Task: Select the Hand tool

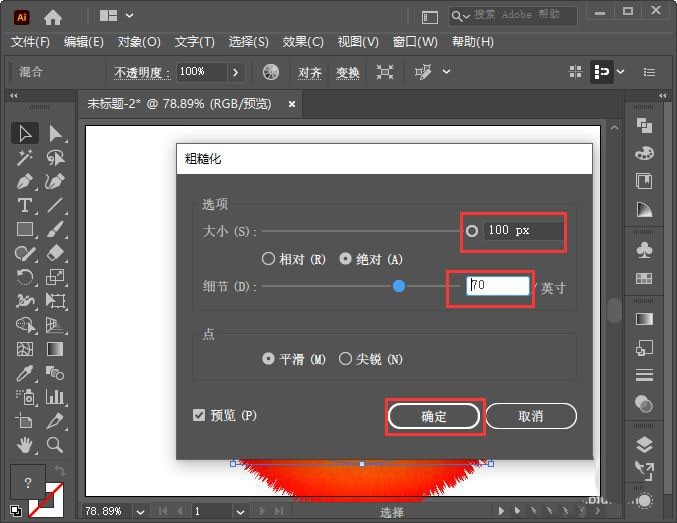Action: (x=25, y=444)
